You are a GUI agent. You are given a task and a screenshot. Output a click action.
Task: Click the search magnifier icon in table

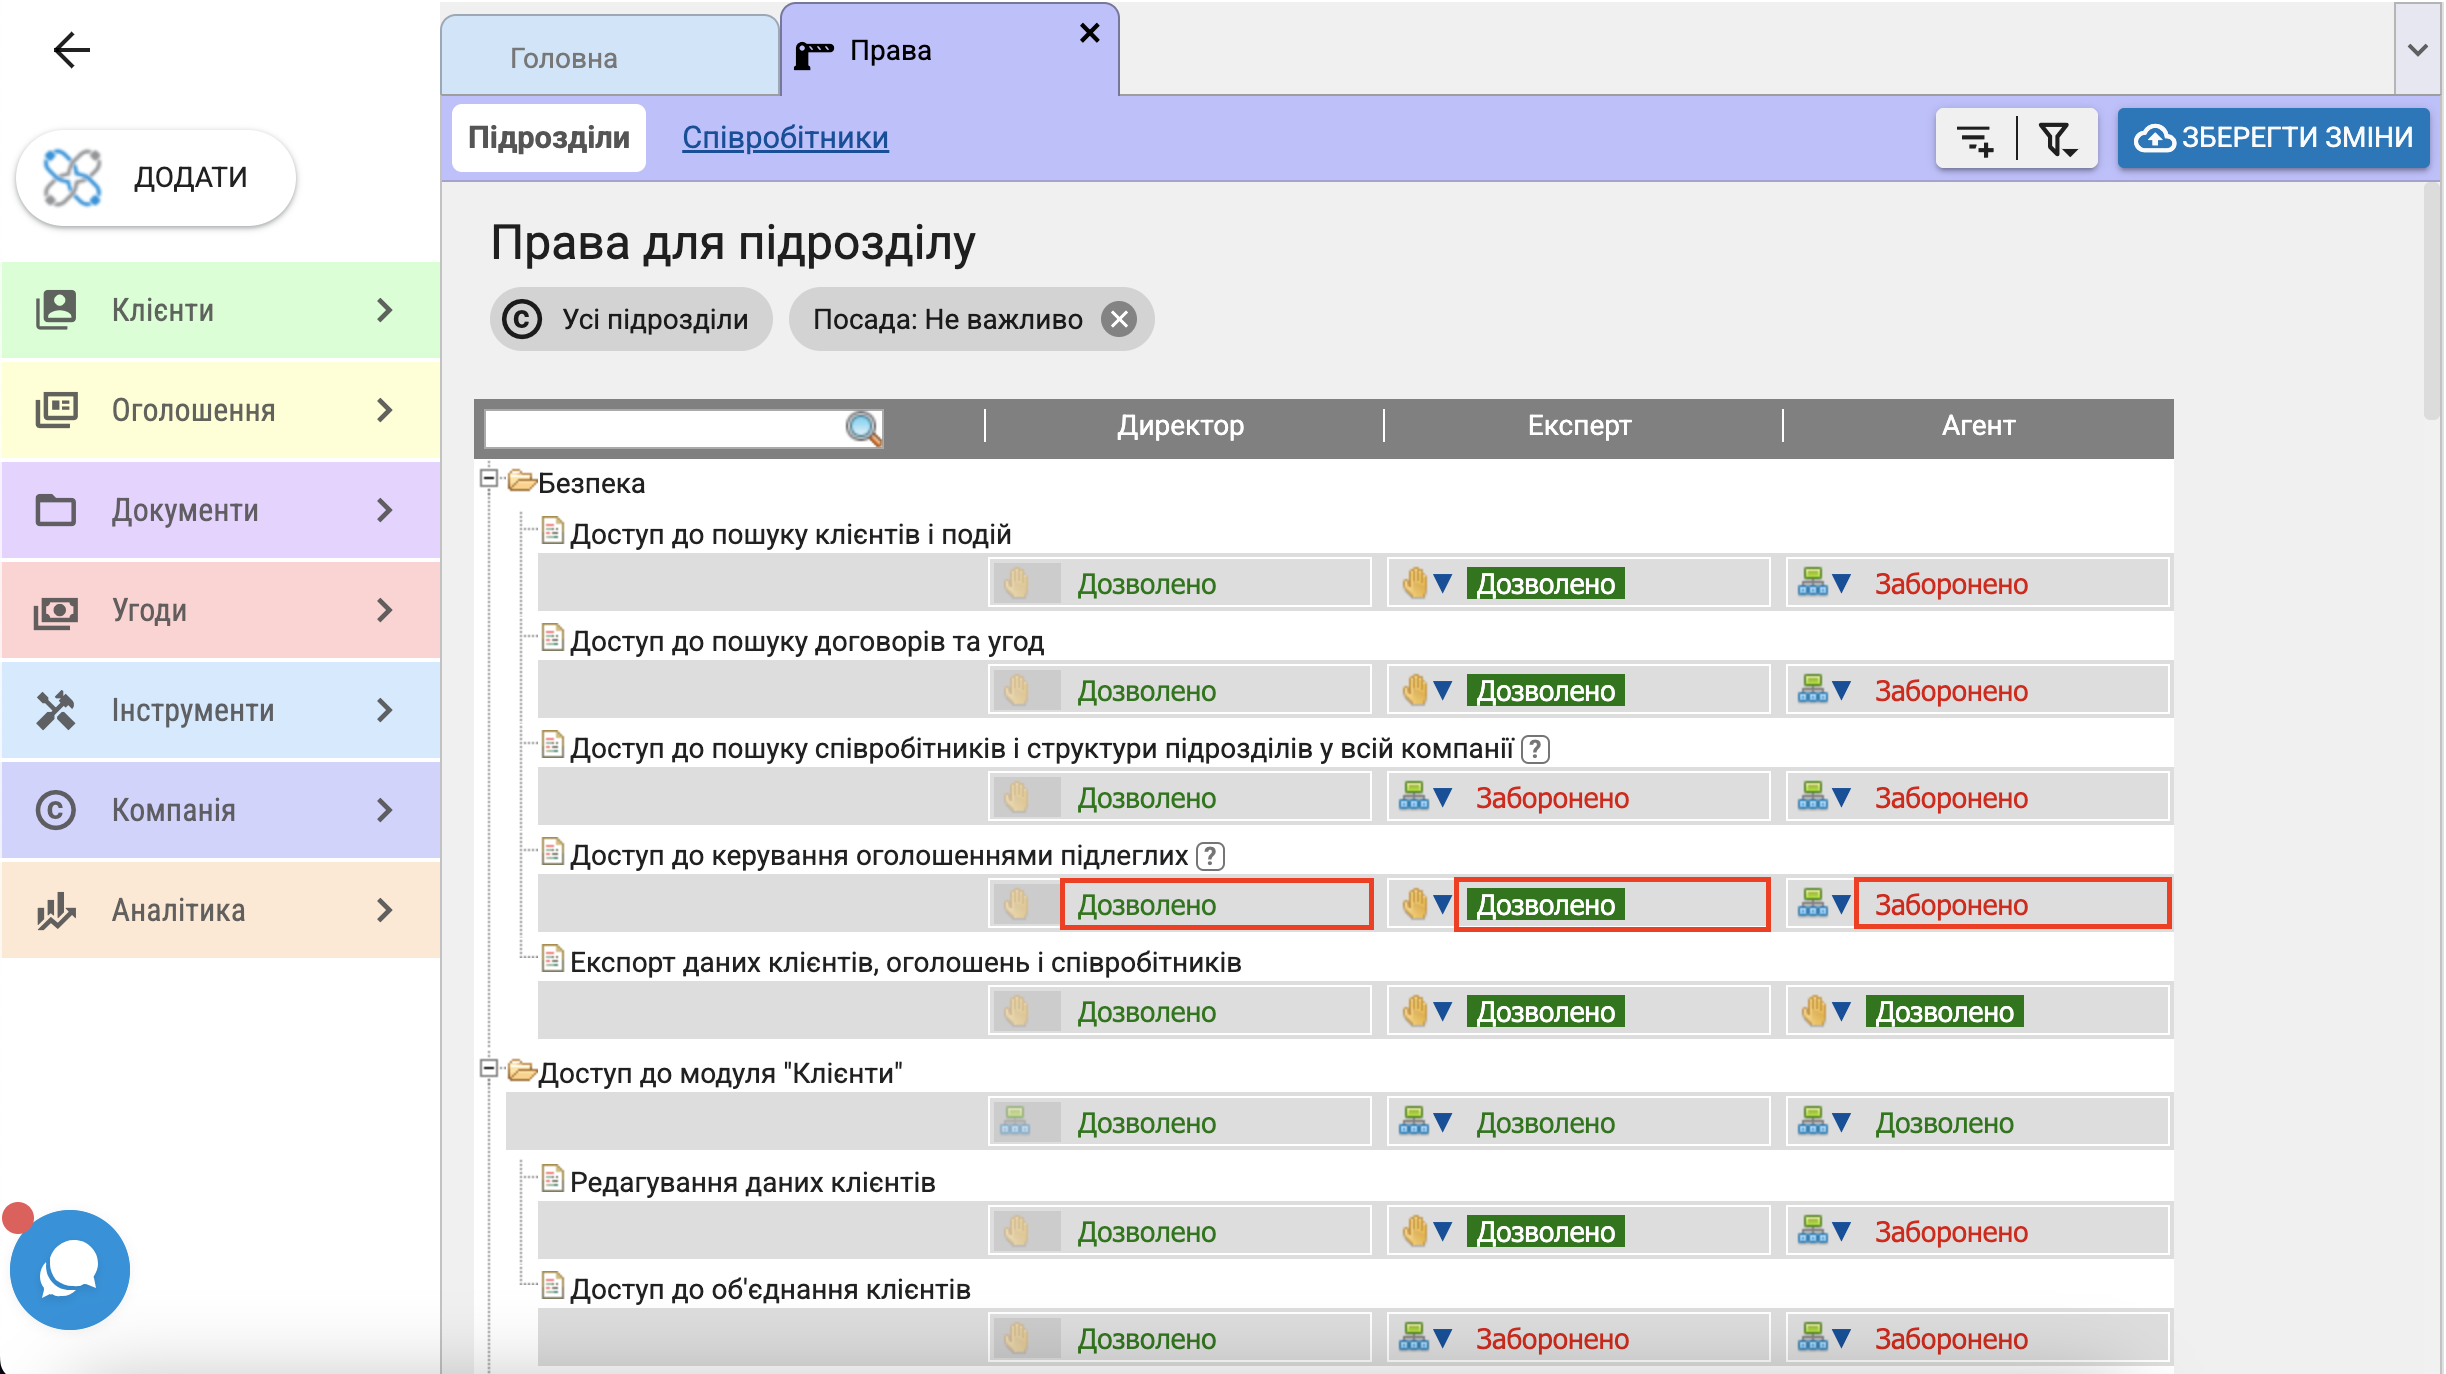tap(862, 428)
